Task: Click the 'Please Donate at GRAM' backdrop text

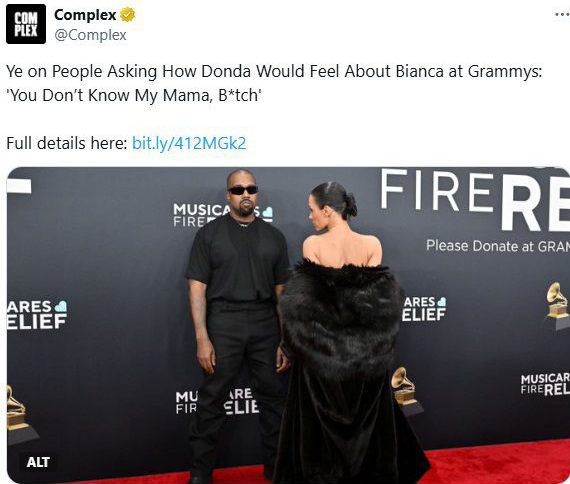Action: 498,246
